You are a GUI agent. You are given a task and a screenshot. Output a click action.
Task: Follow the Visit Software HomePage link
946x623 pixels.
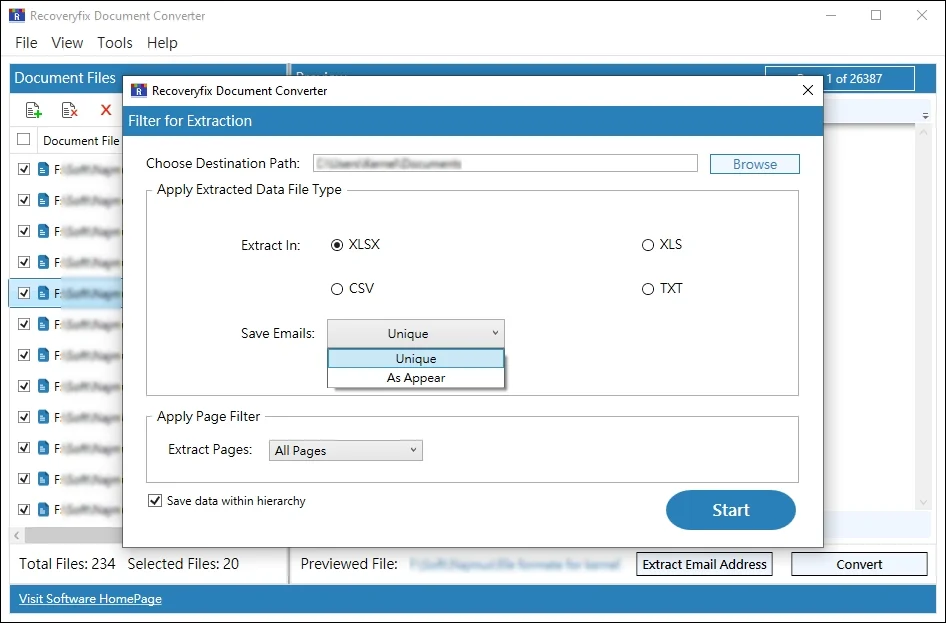click(90, 598)
